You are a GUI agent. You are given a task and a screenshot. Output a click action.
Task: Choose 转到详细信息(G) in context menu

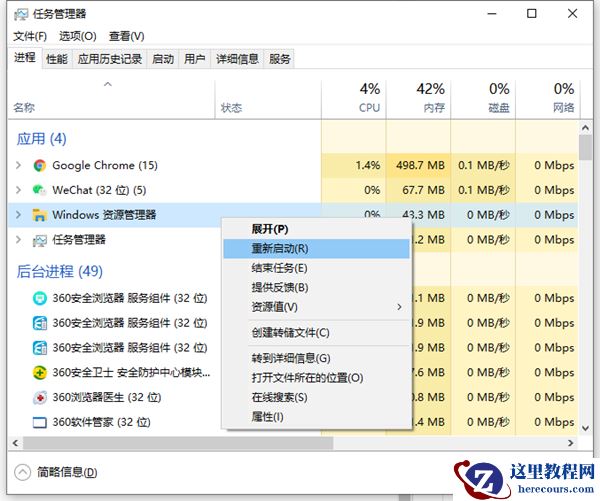[316, 358]
